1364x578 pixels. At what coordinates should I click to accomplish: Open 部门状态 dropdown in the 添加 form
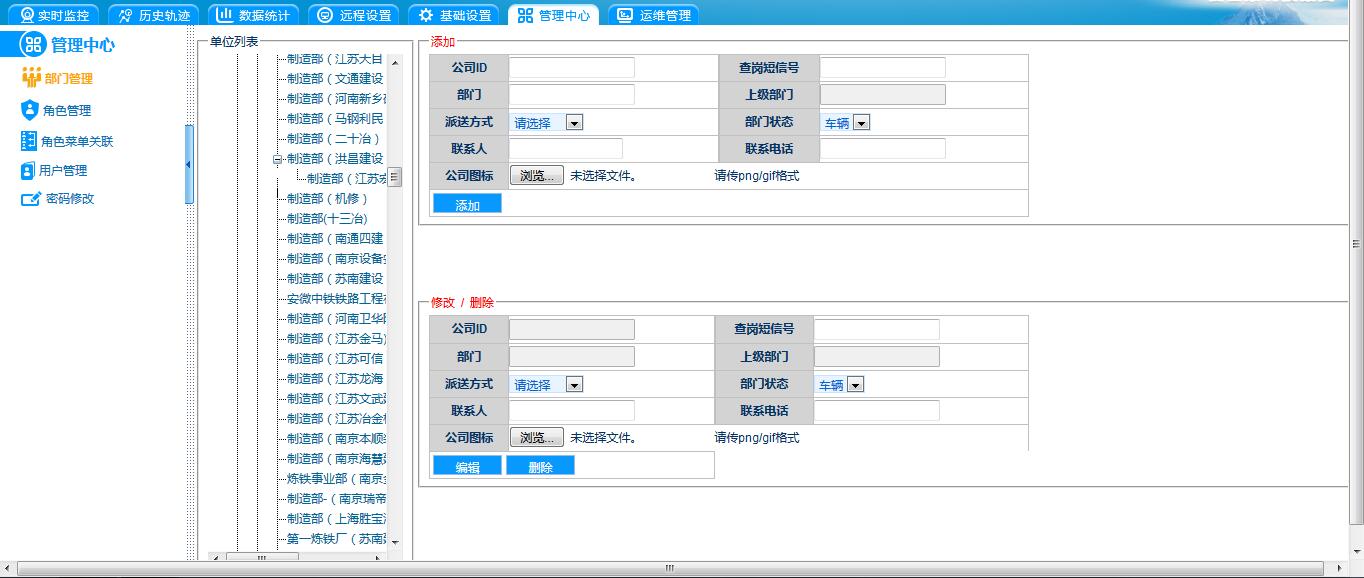click(x=861, y=123)
